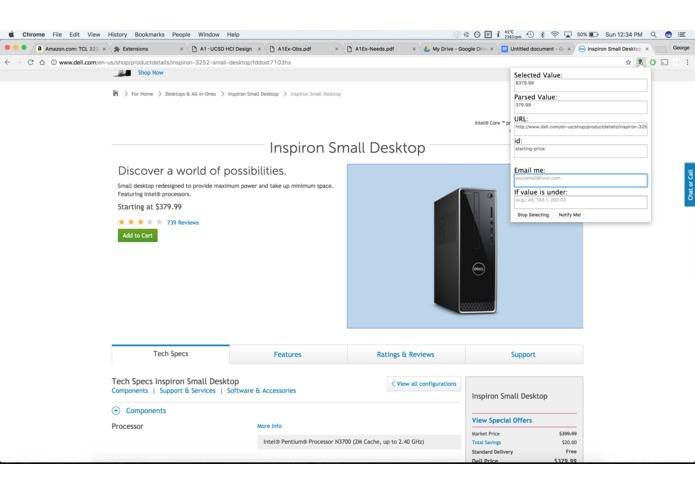Image resolution: width=695 pixels, height=494 pixels.
Task: Open the People menu
Action: 181,34
